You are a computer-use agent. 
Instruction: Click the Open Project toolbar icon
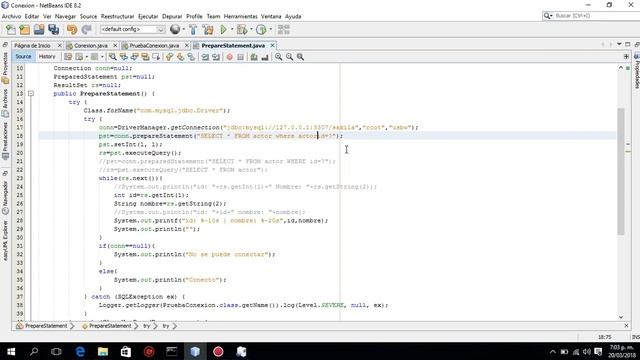point(39,29)
